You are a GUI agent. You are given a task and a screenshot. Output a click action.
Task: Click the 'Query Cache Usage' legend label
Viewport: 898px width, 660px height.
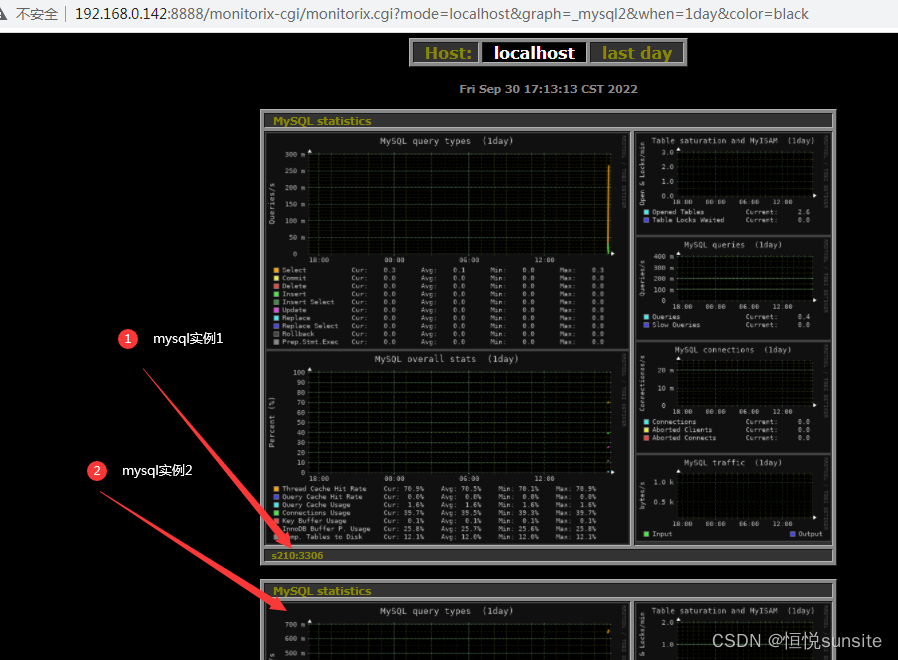click(316, 505)
